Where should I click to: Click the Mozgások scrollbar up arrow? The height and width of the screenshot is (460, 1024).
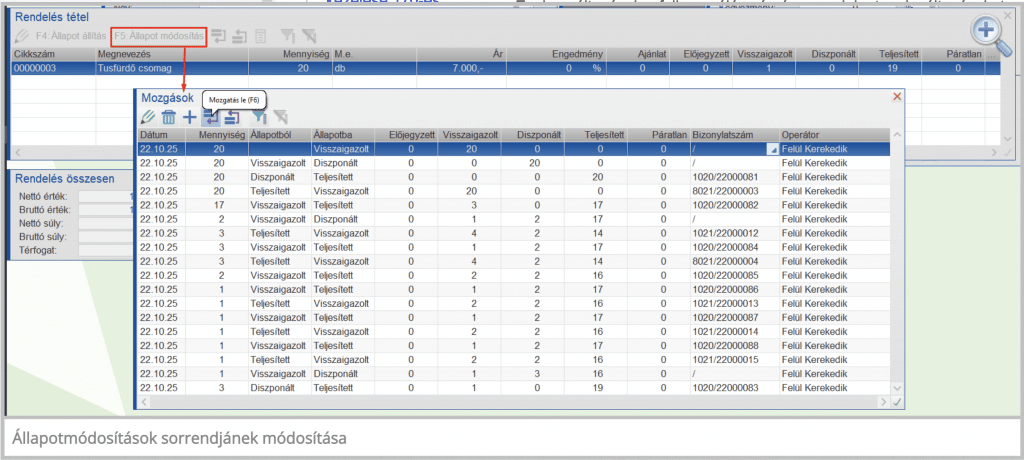tap(897, 135)
